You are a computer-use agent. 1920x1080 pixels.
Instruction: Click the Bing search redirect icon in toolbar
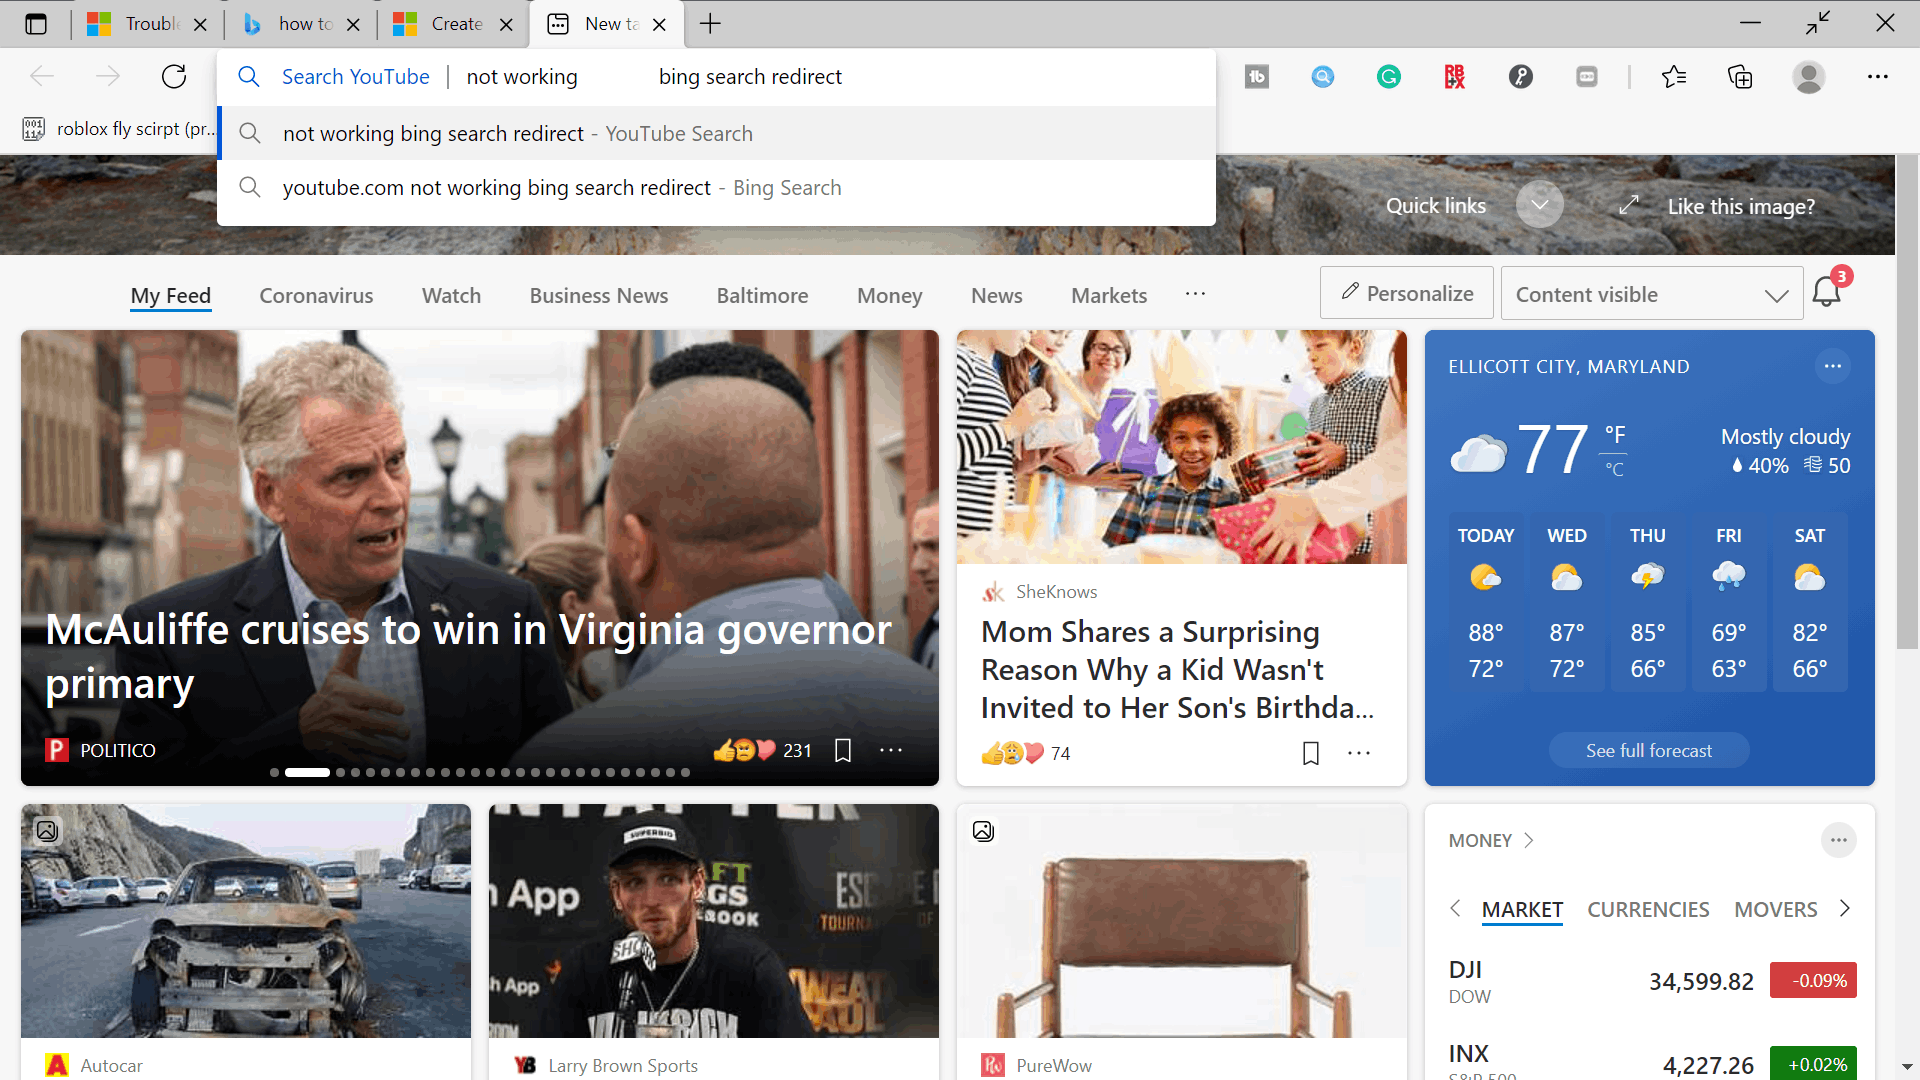point(1323,76)
